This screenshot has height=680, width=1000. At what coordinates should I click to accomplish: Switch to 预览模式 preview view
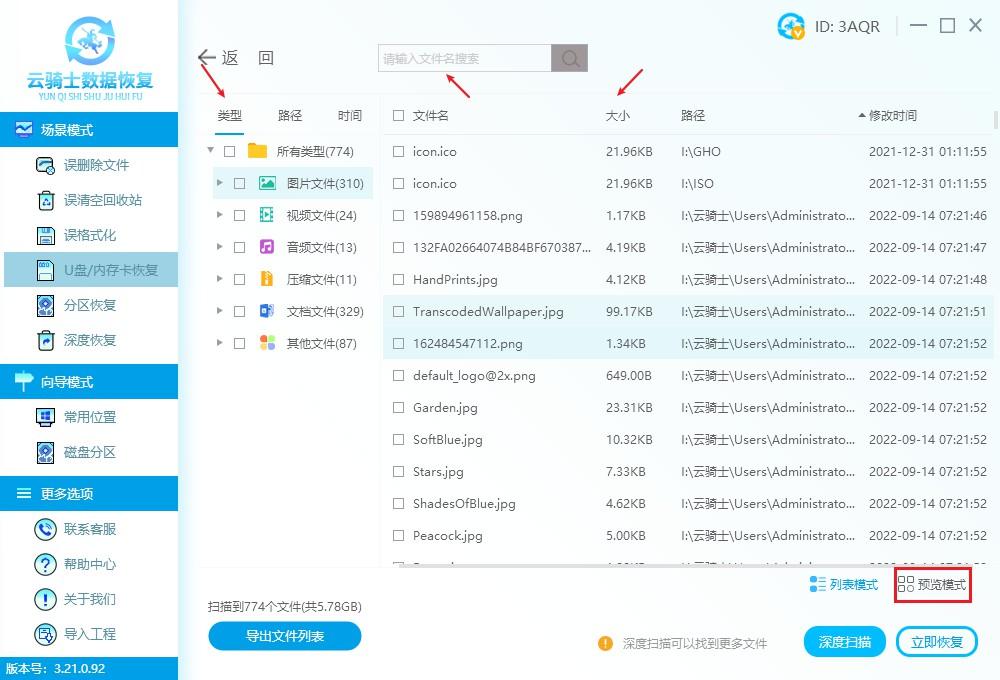point(932,584)
